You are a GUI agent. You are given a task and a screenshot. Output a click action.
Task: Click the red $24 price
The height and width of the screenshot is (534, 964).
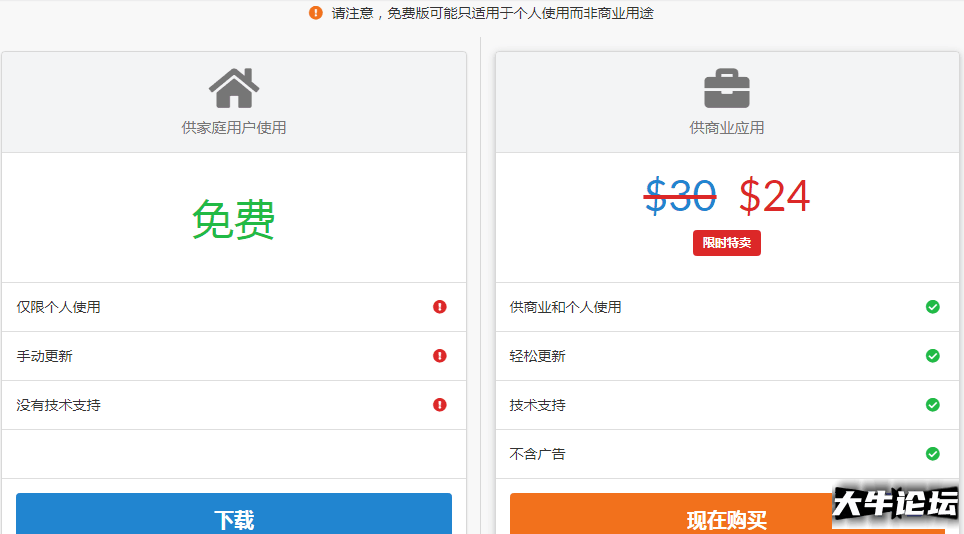tap(775, 196)
